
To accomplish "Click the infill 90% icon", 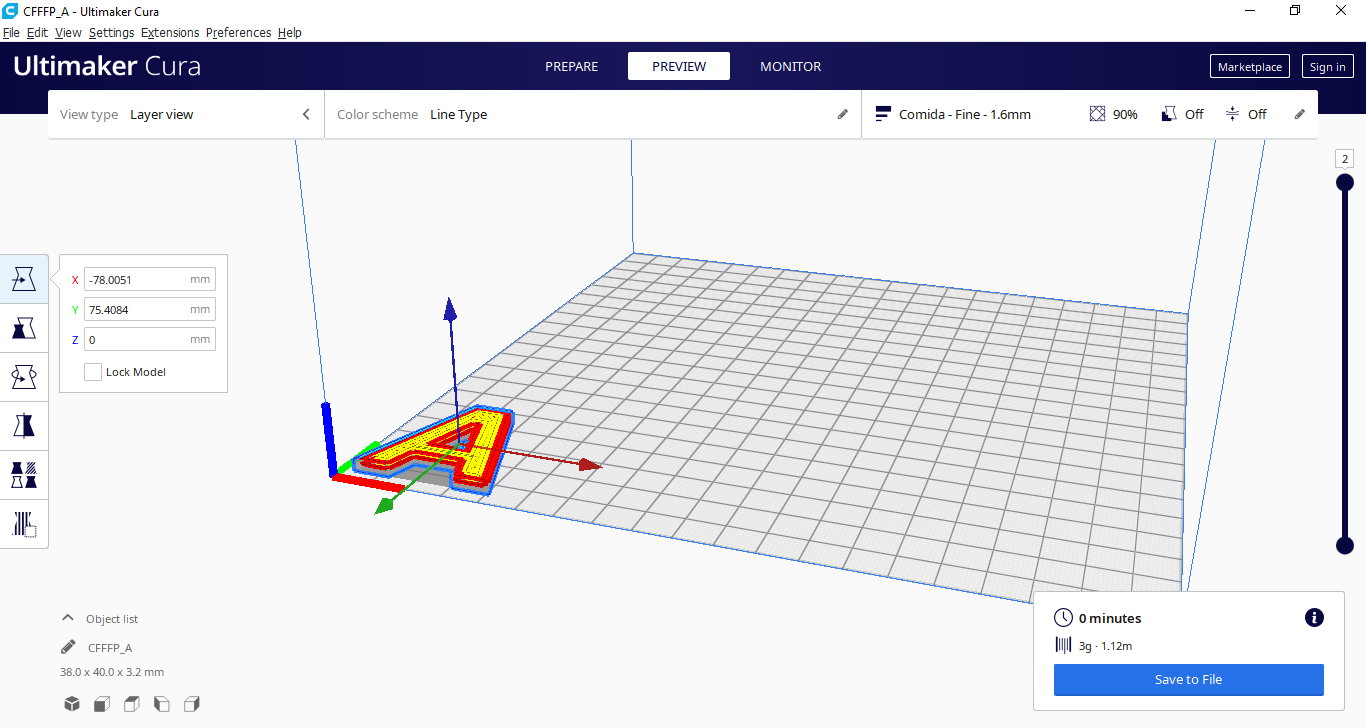I will tap(1097, 114).
